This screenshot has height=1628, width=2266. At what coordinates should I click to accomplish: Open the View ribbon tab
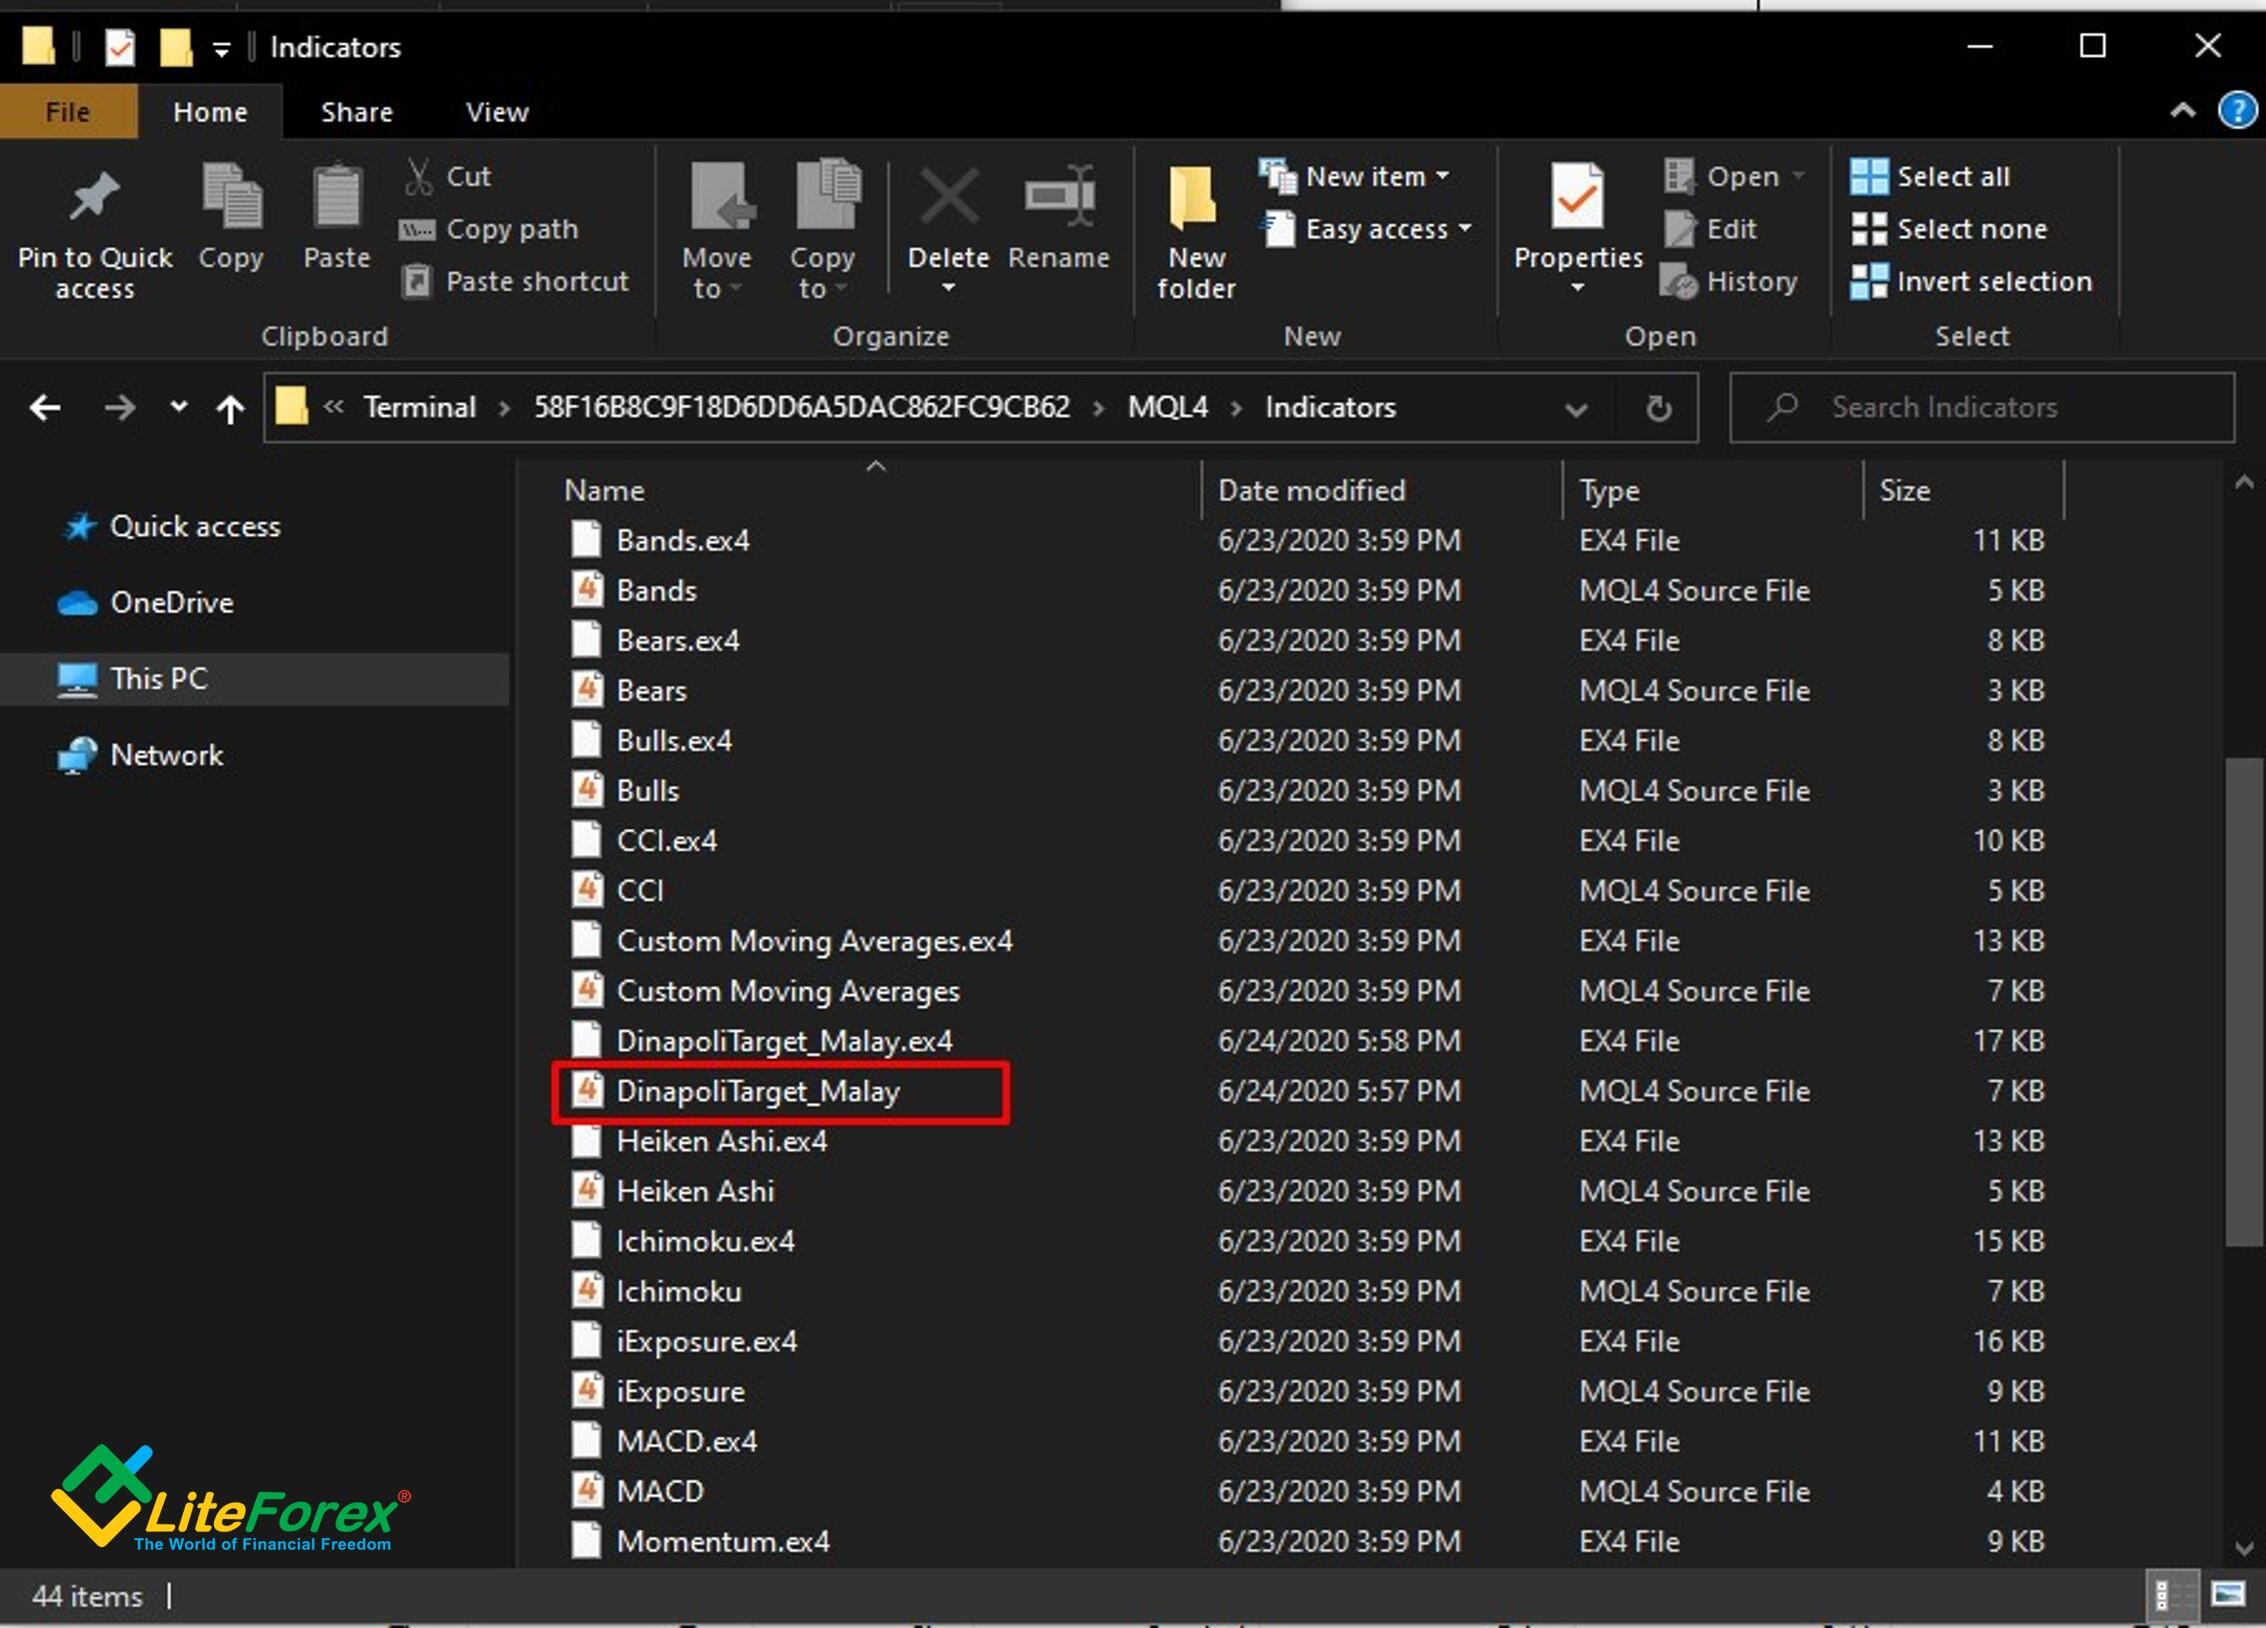point(496,112)
